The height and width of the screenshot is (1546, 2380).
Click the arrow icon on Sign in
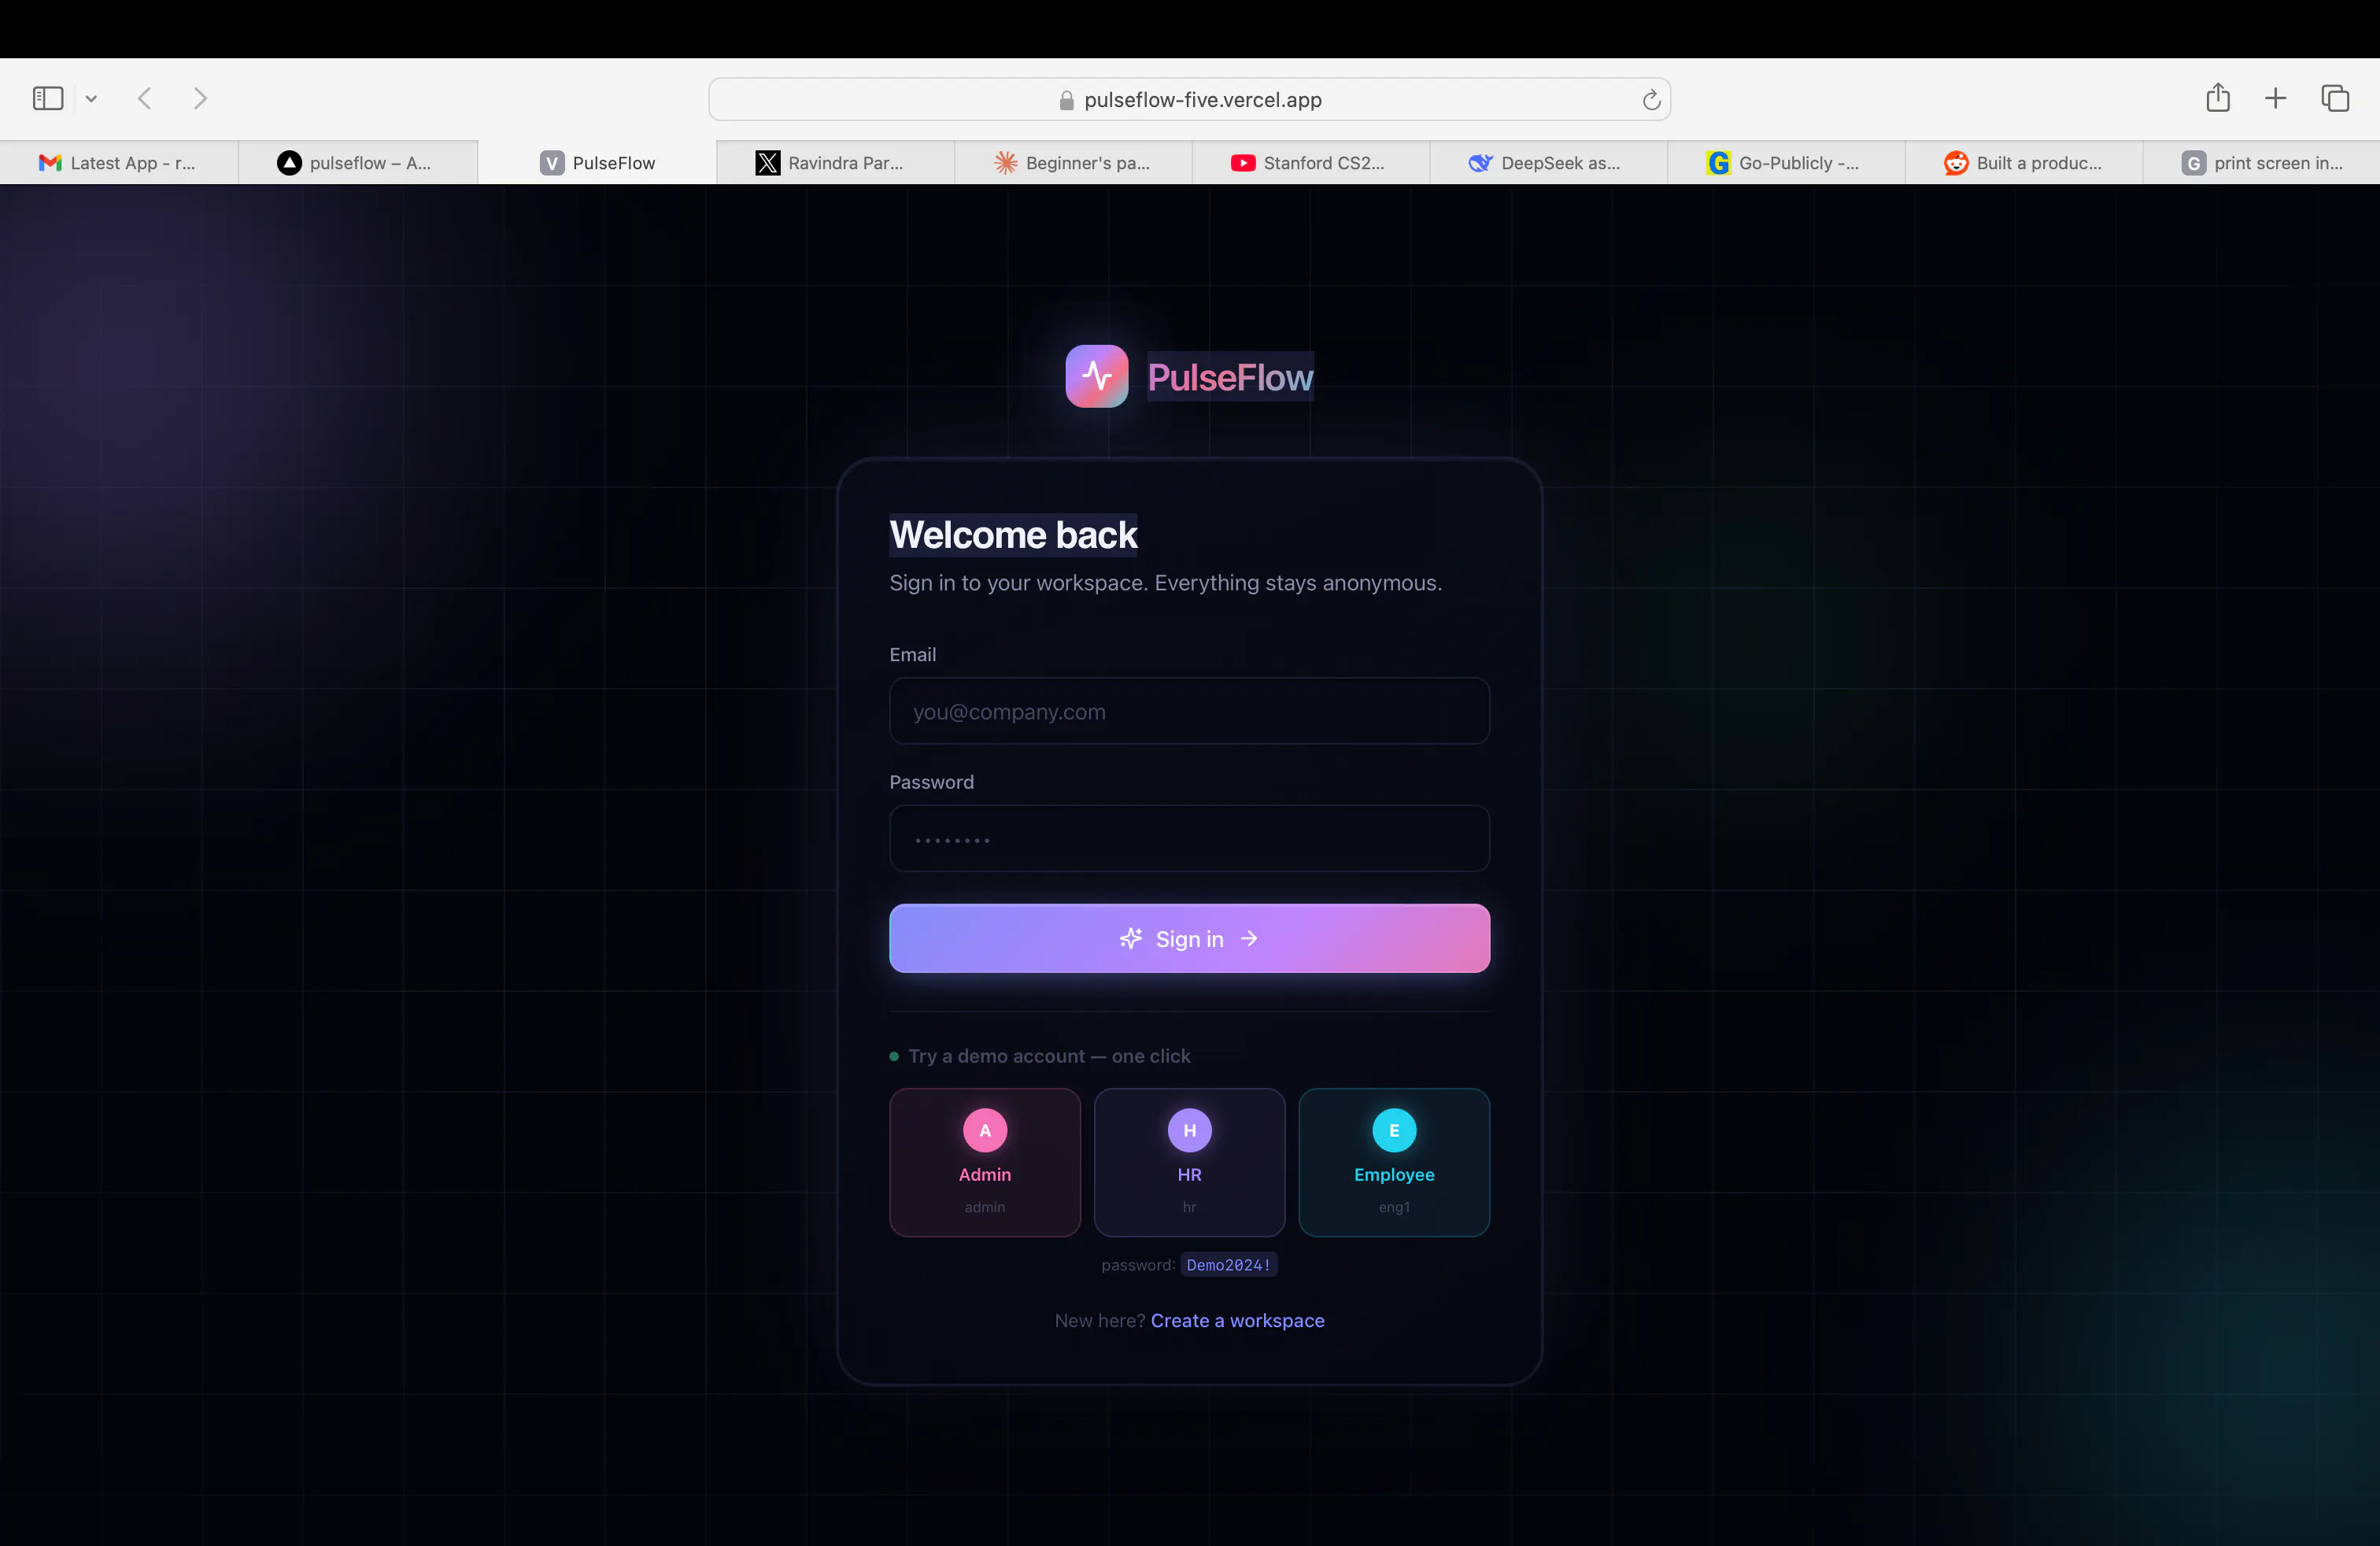tap(1249, 938)
